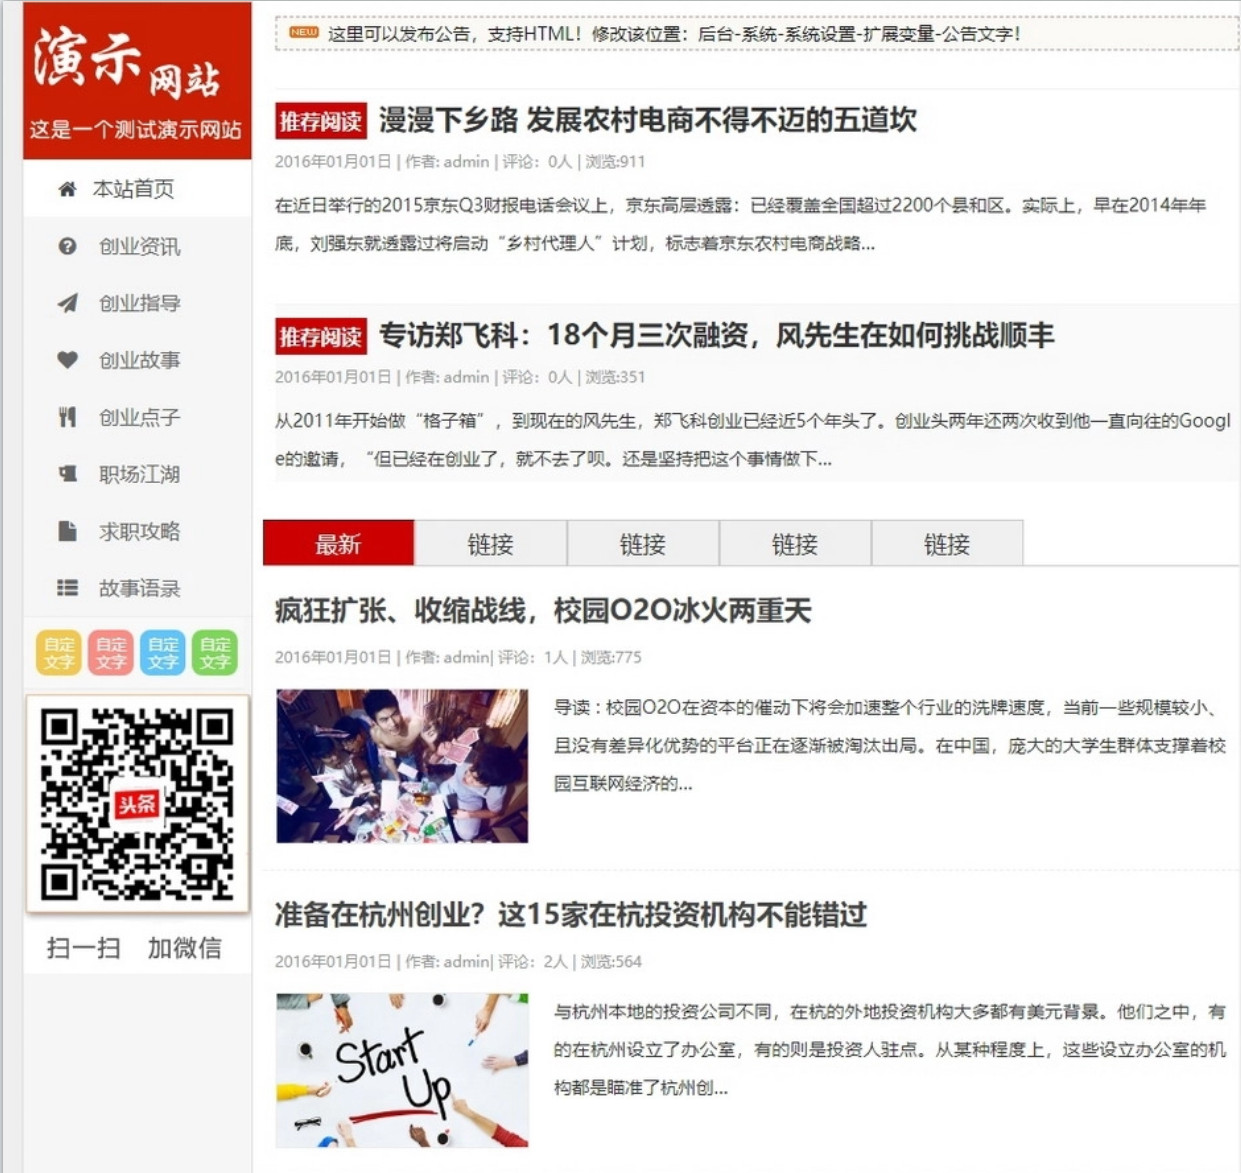1241x1173 pixels.
Task: Click the 演示网站 site logo
Action: click(x=127, y=63)
